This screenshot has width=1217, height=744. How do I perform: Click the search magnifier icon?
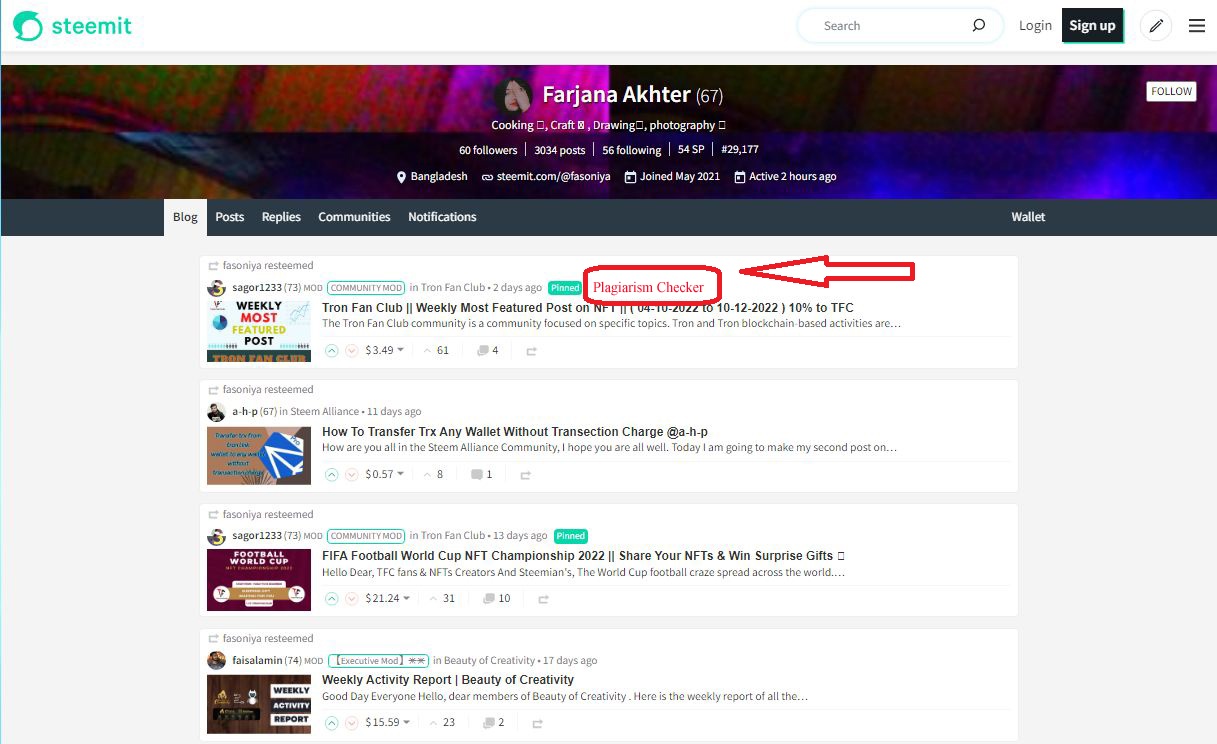coord(979,26)
